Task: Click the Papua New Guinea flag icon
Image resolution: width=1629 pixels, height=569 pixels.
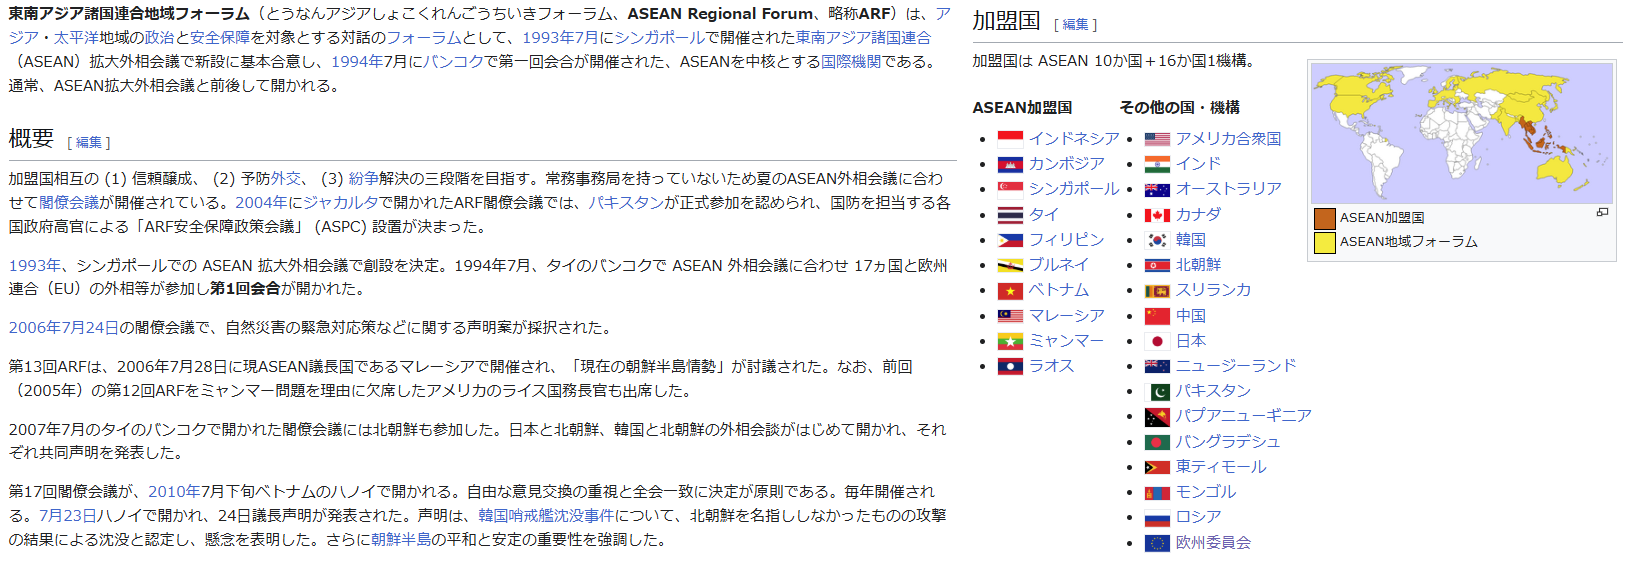Action: pyautogui.click(x=1157, y=417)
